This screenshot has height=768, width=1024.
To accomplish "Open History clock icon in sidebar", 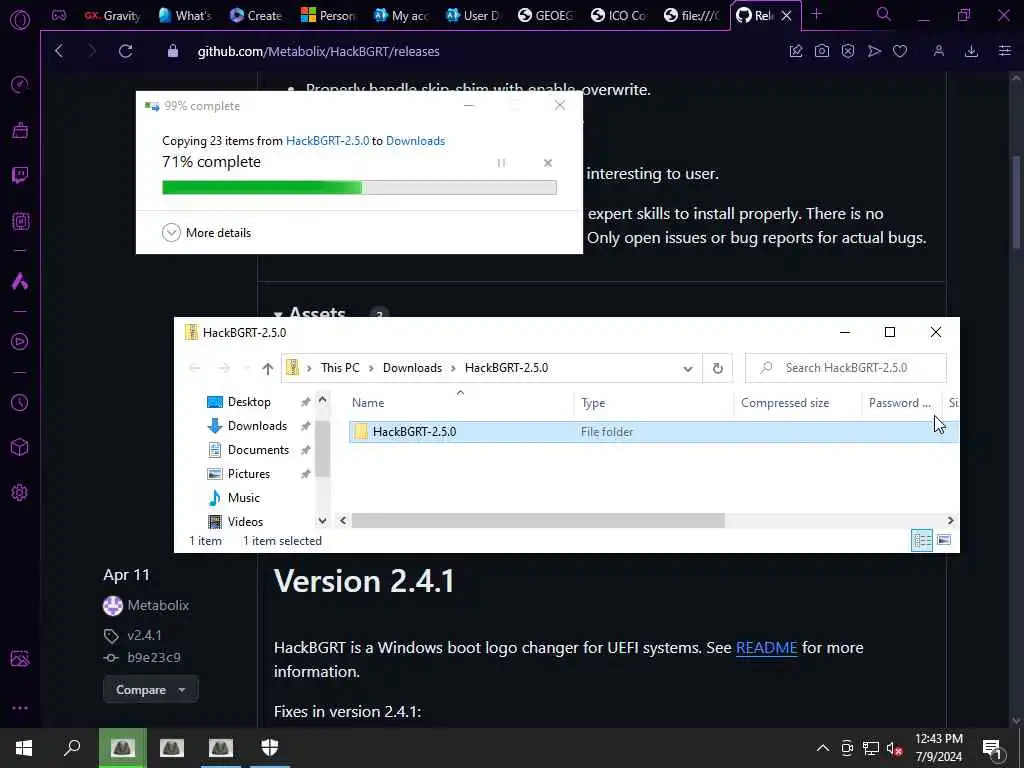I will click(x=20, y=402).
